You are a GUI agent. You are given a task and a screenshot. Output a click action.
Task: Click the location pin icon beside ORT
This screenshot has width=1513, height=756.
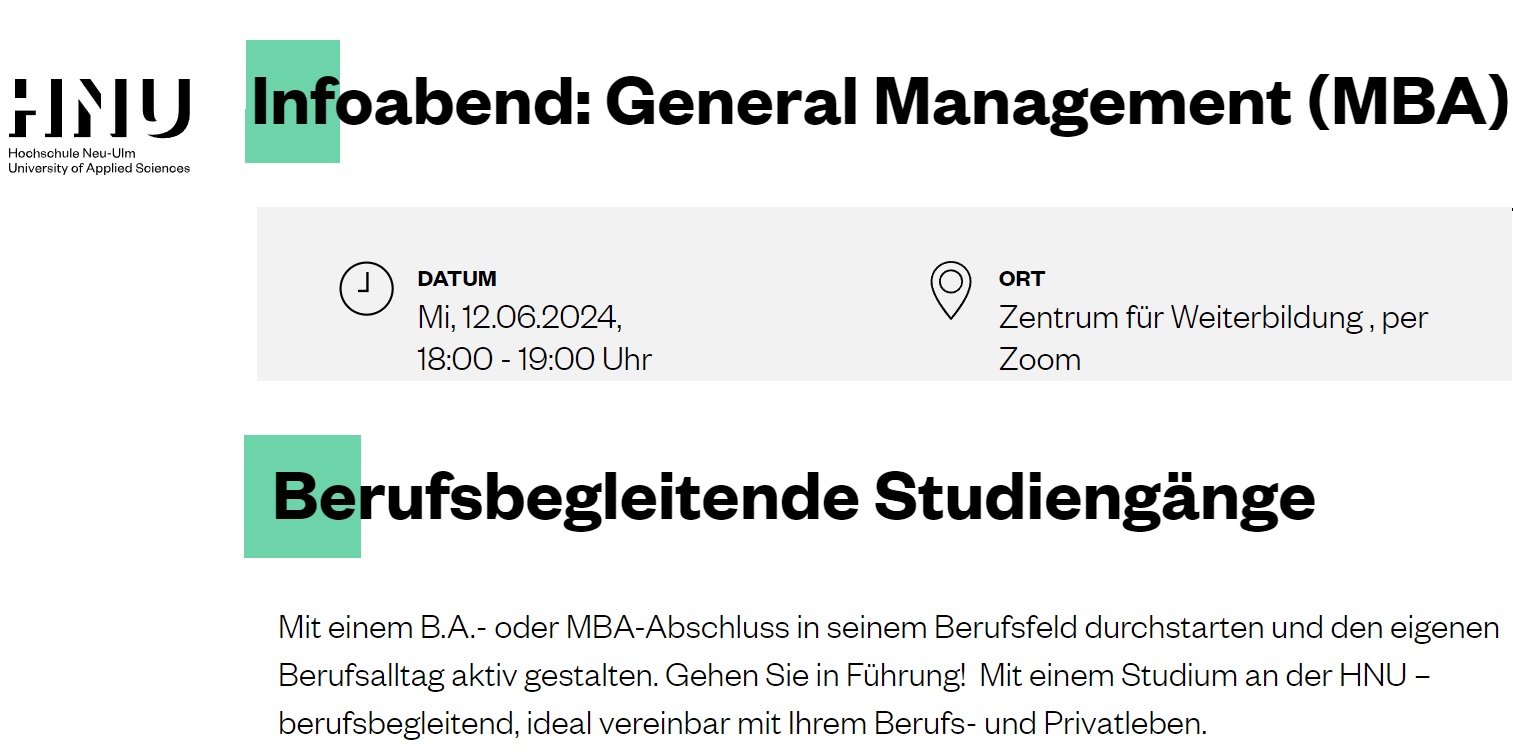[x=951, y=291]
